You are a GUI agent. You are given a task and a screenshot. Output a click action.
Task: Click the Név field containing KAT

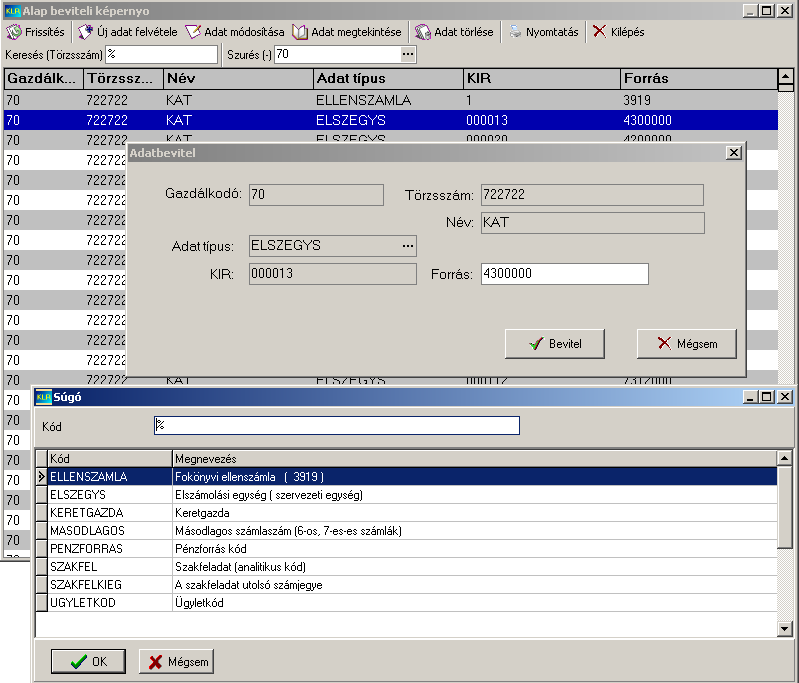tap(593, 223)
